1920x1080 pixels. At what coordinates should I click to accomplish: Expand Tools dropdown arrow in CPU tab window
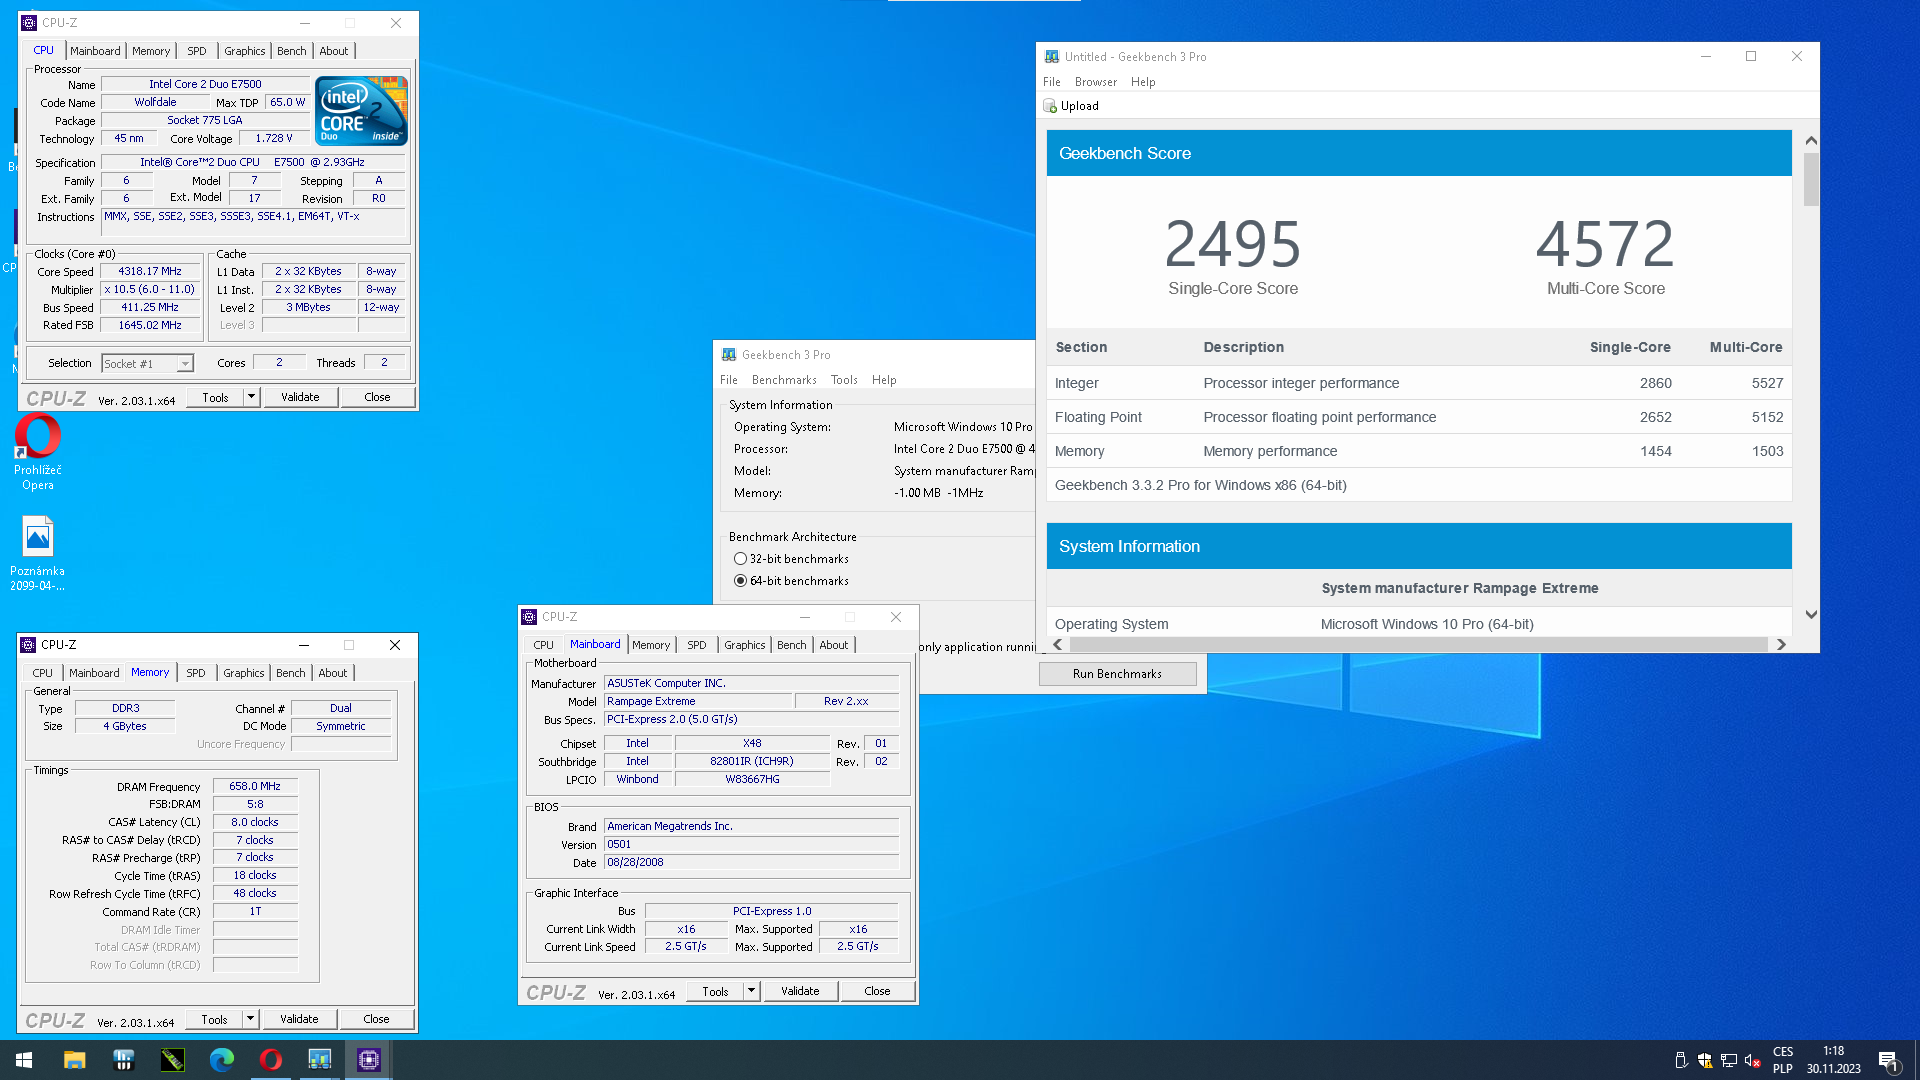point(251,397)
